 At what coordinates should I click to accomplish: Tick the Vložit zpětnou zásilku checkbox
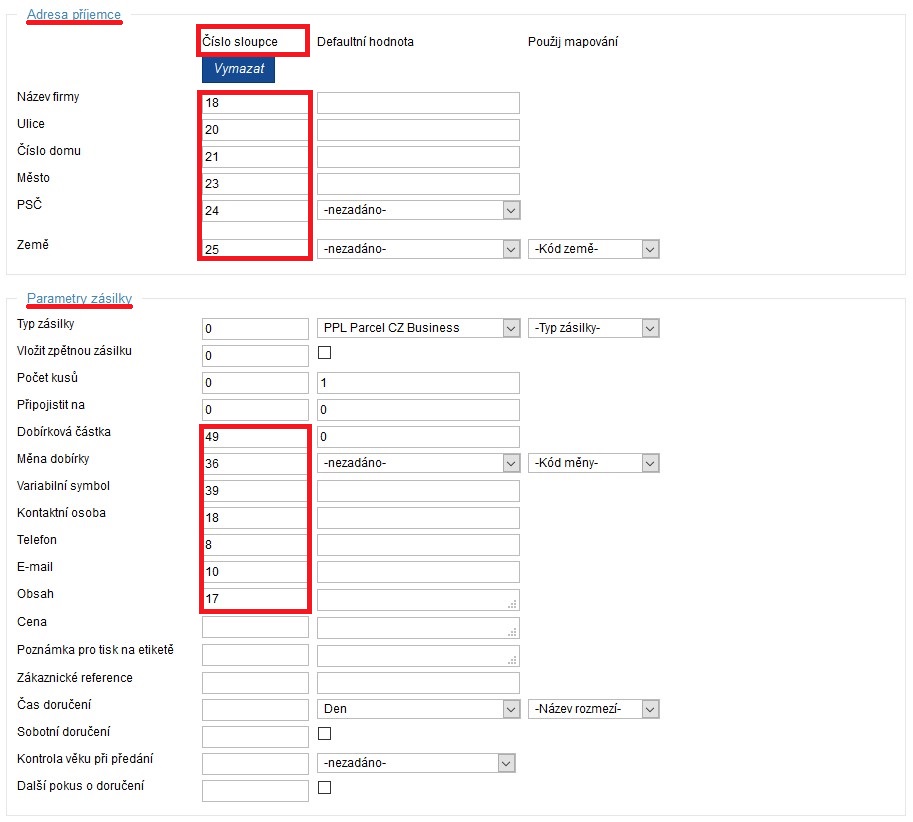pyautogui.click(x=324, y=353)
